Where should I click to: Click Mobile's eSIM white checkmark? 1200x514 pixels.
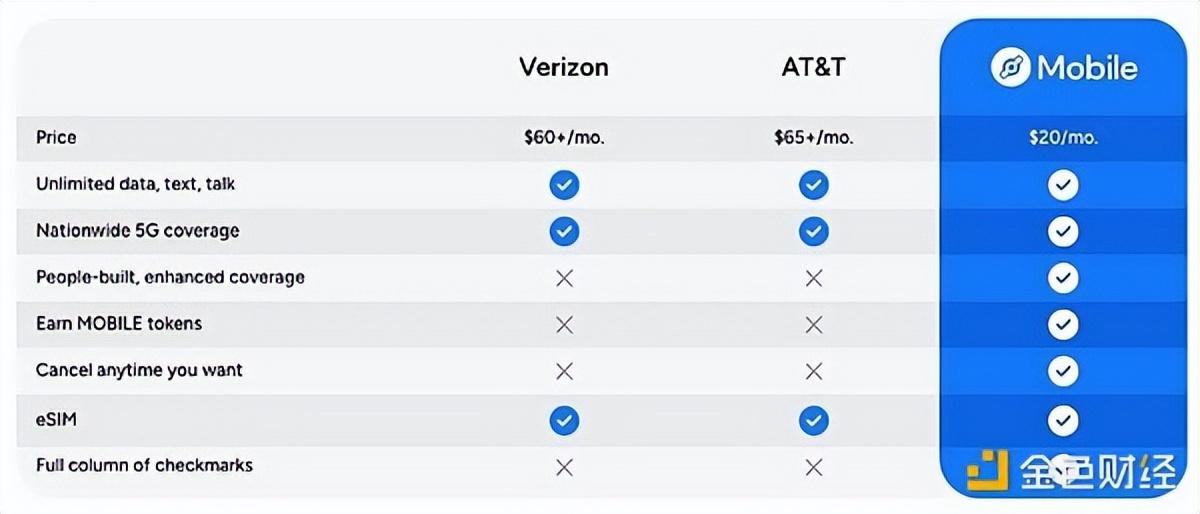pyautogui.click(x=1062, y=421)
